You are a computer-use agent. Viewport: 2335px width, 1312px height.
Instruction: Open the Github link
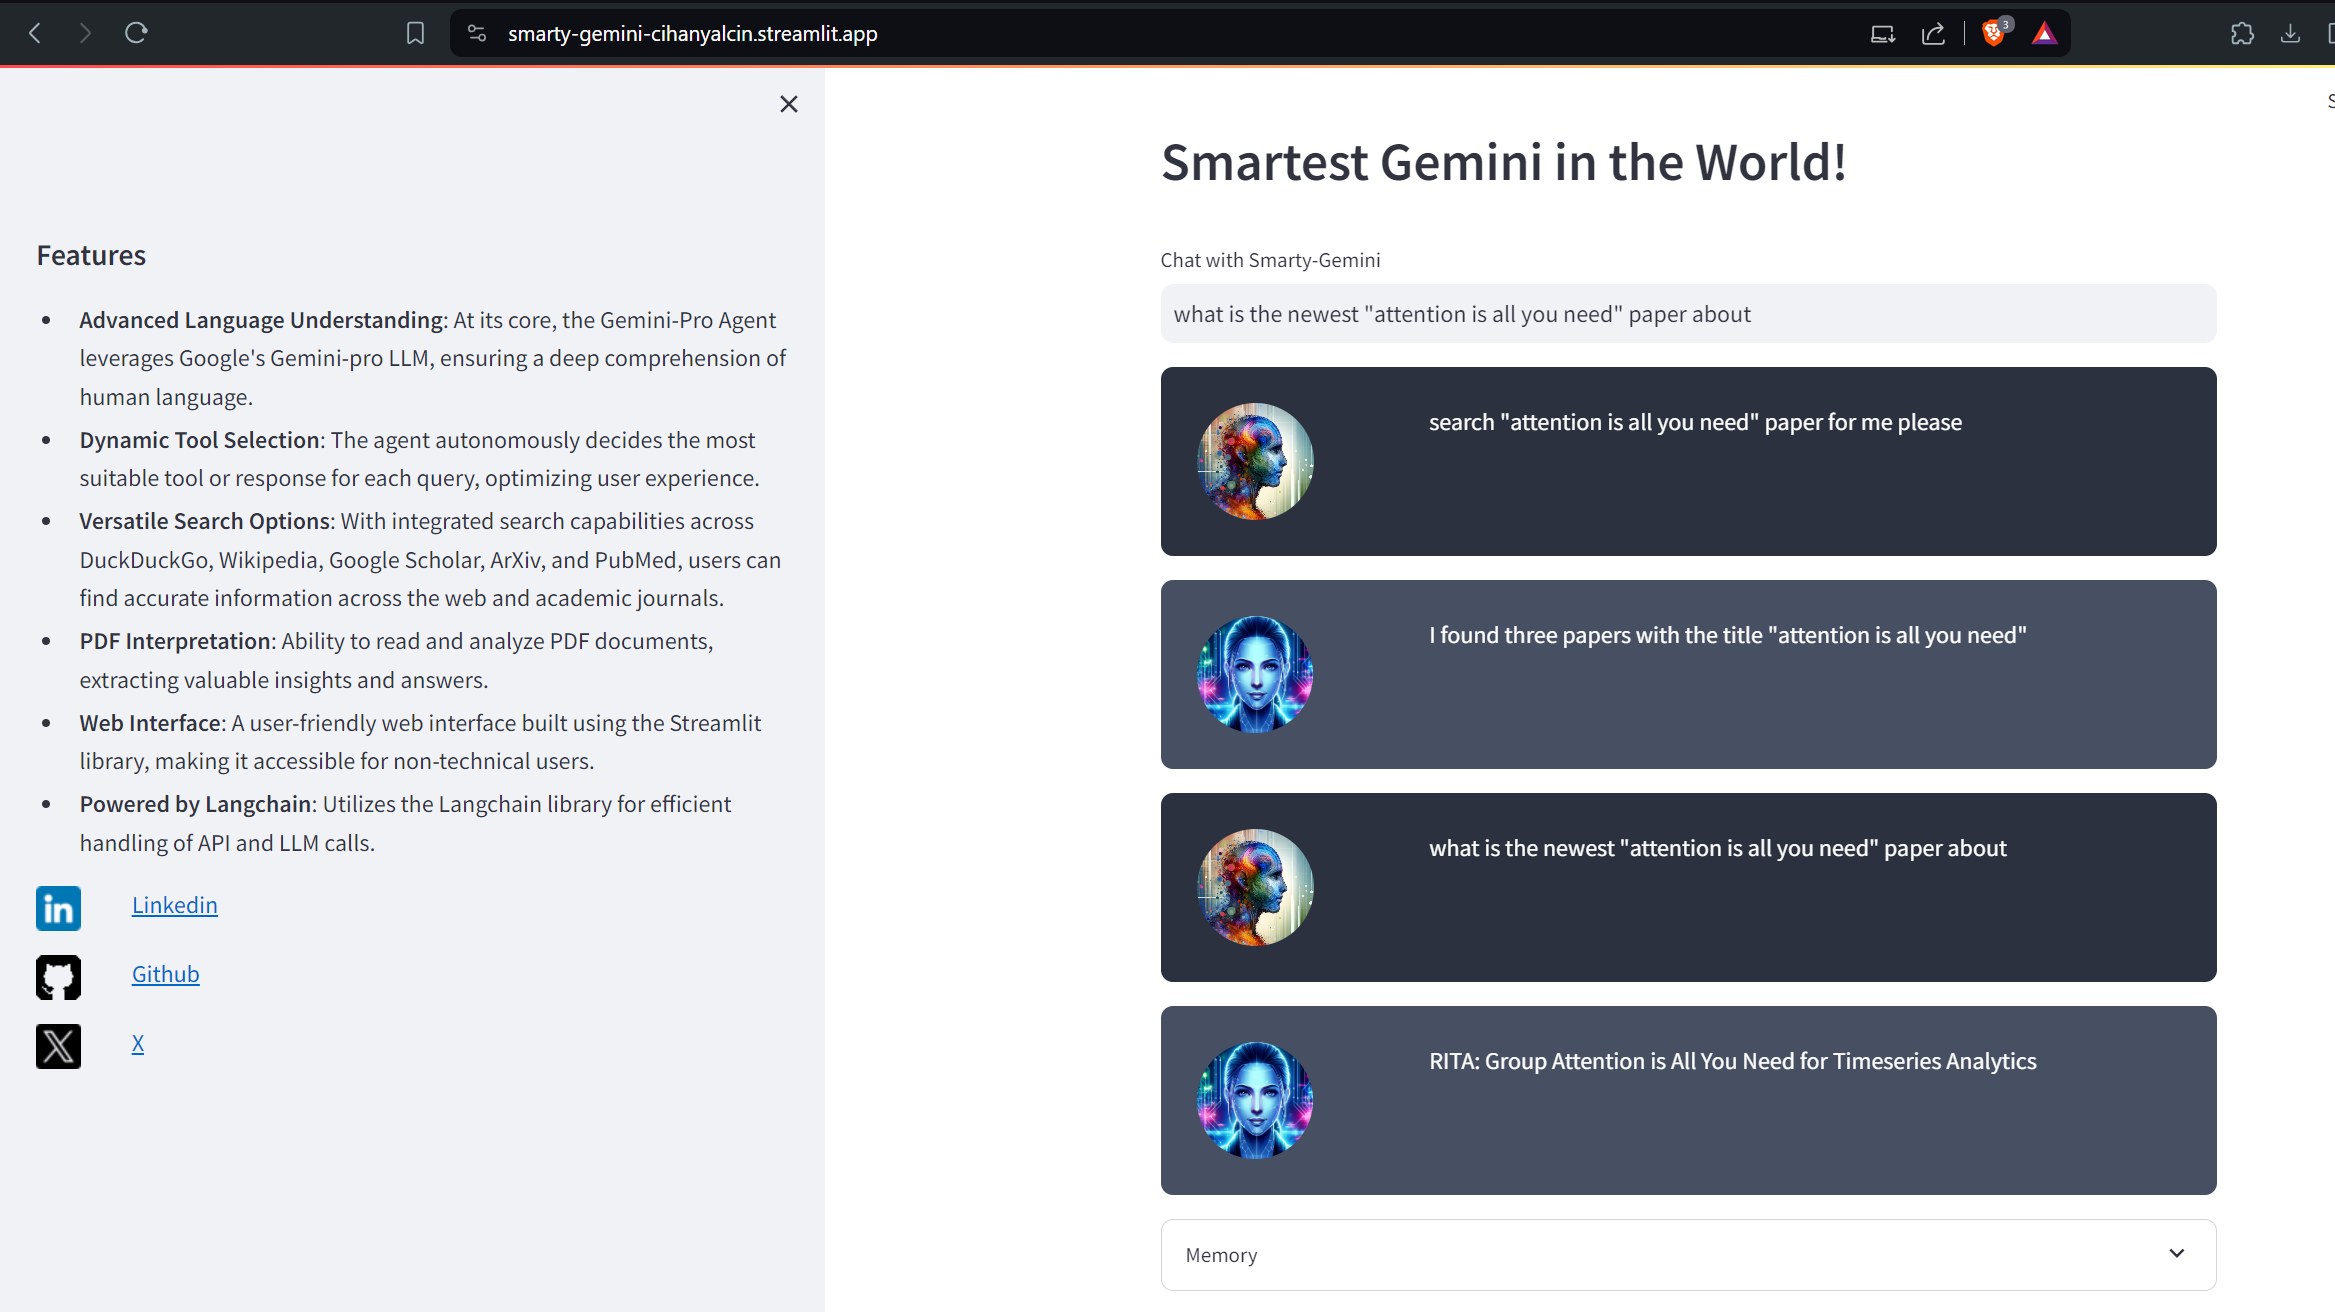[x=165, y=974]
